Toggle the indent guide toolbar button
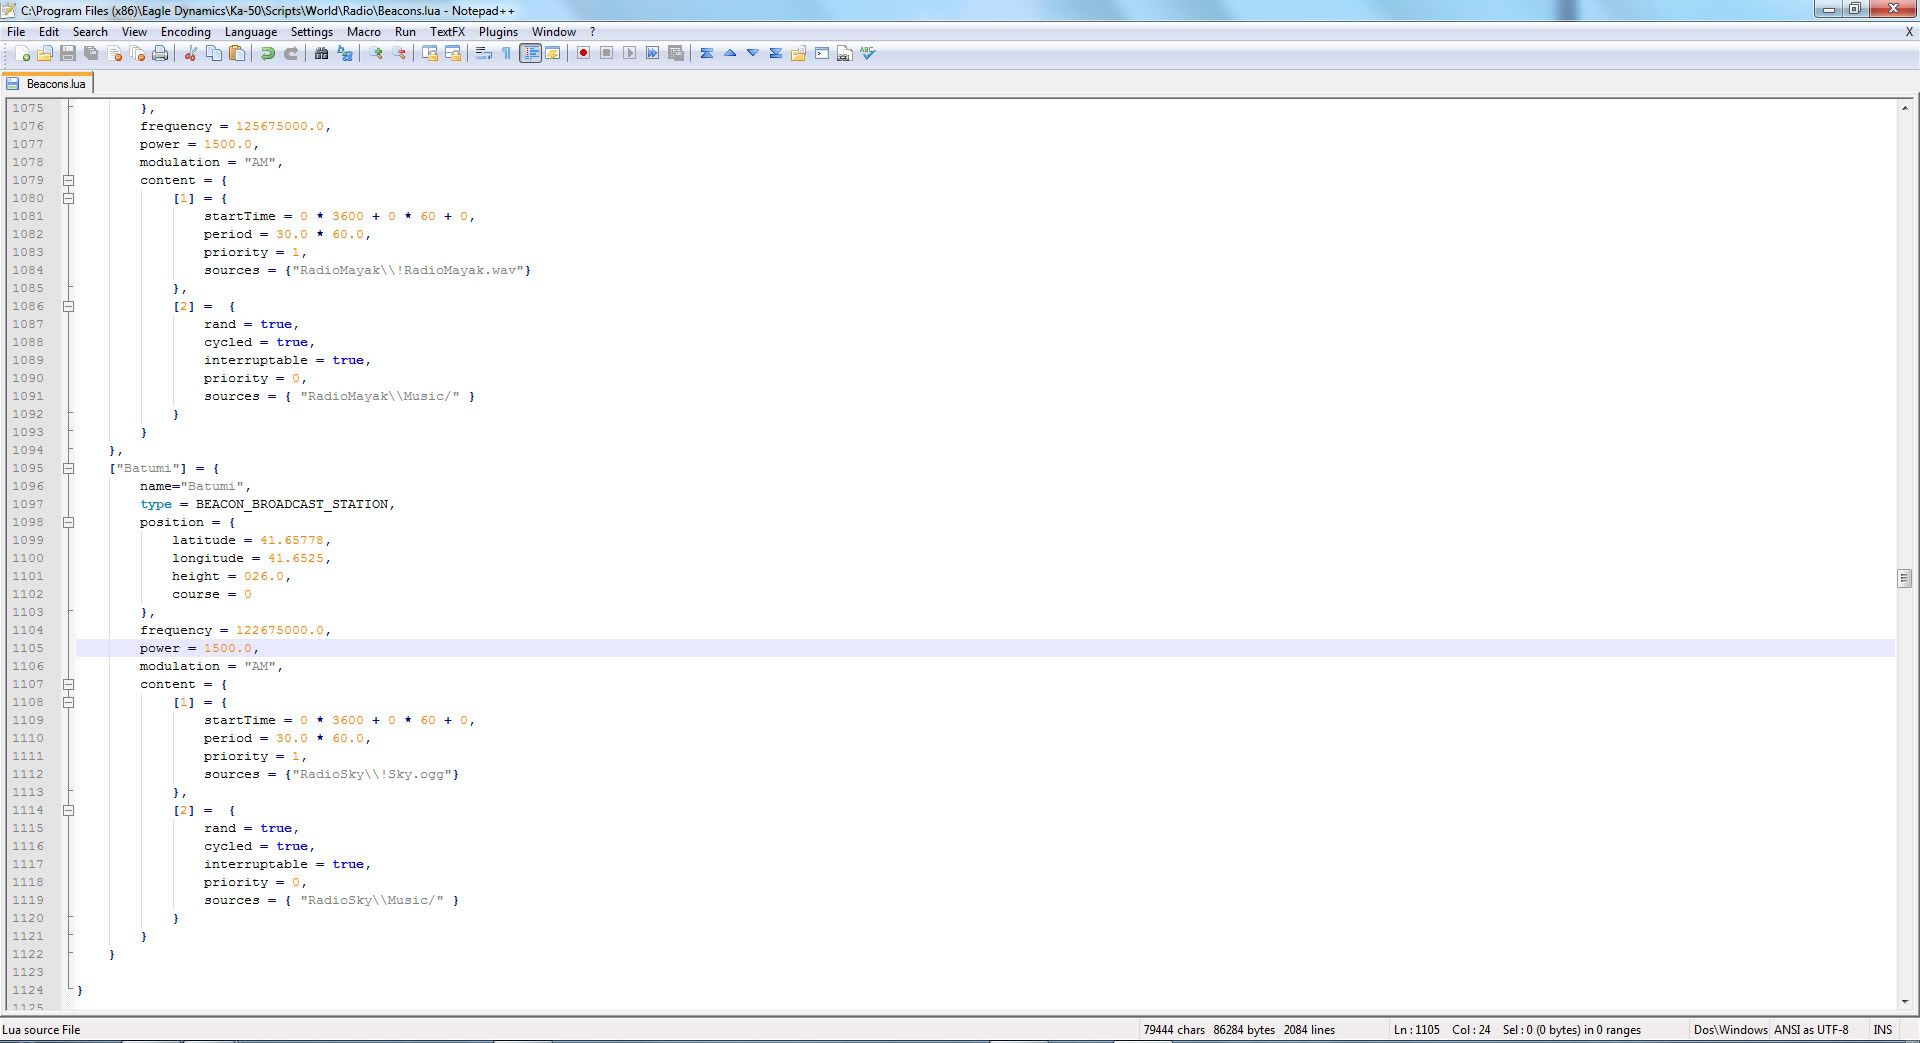1920x1043 pixels. (x=530, y=54)
